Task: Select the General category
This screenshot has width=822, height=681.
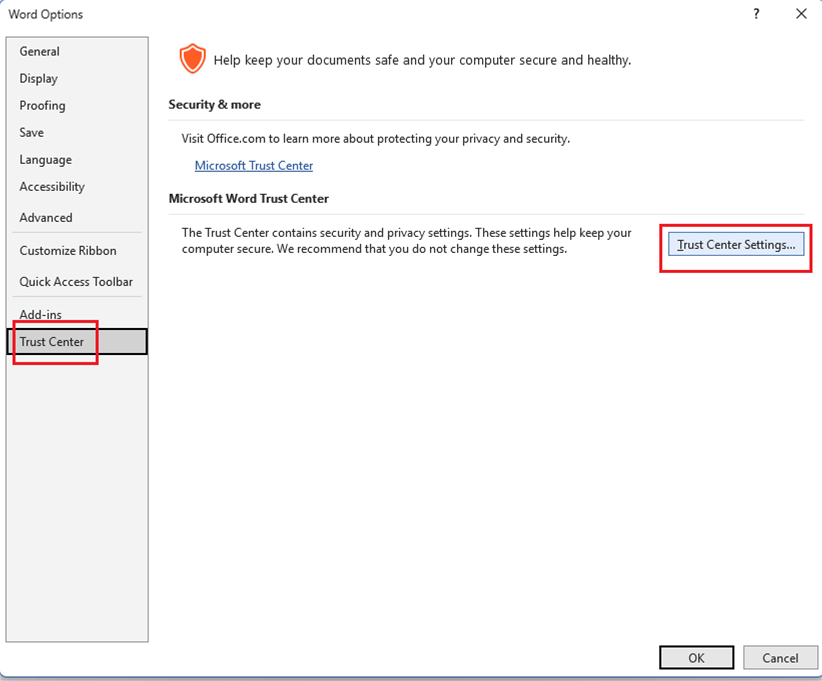Action: pyautogui.click(x=40, y=51)
